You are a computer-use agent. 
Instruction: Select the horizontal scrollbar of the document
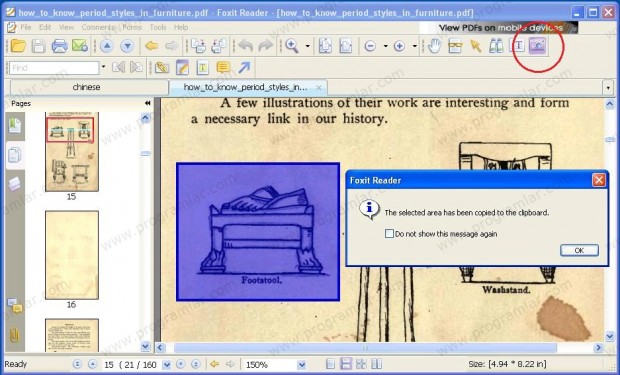click(x=365, y=348)
